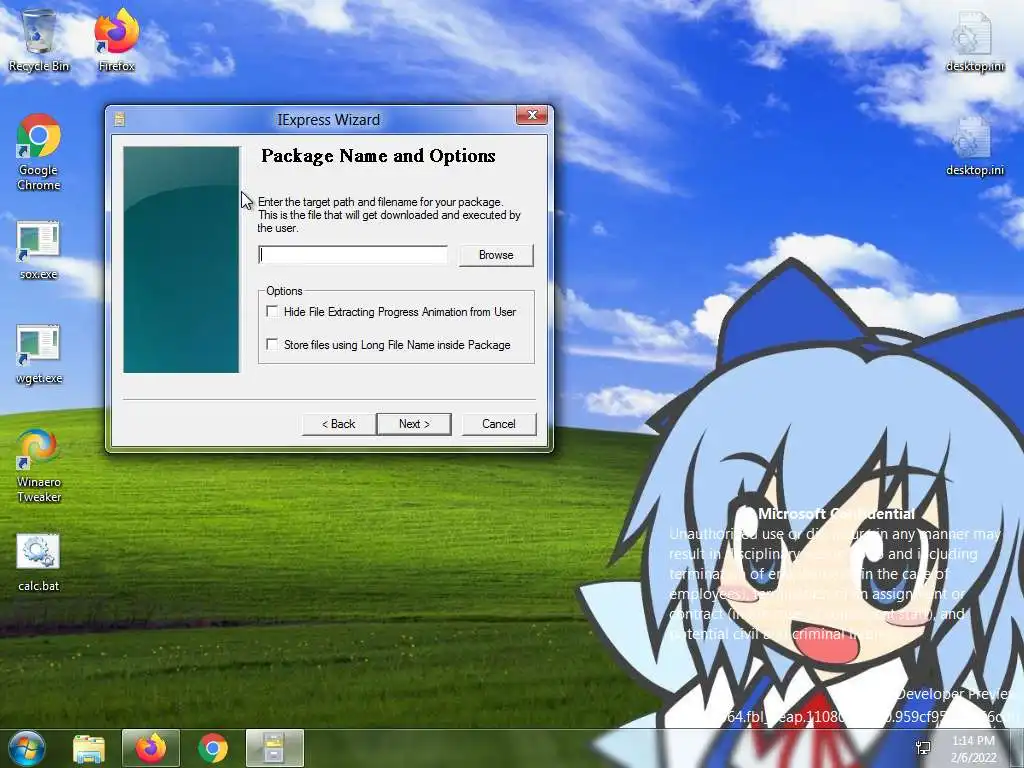The image size is (1024, 768).
Task: Launch Firefox from the desktop shortcut
Action: [x=116, y=39]
